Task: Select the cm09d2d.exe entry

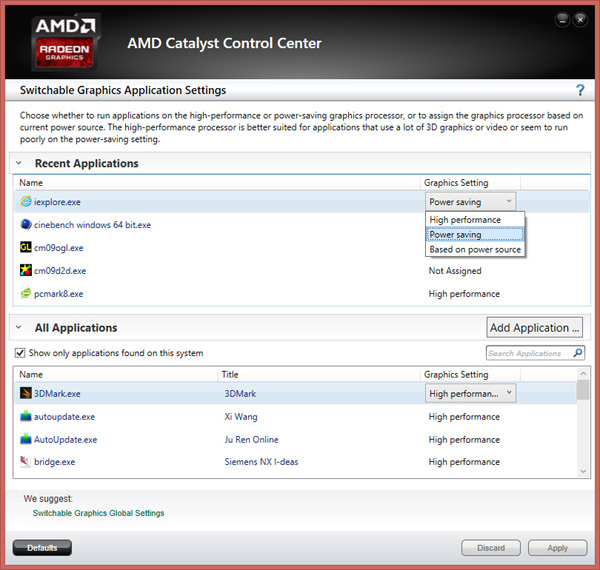Action: pyautogui.click(x=60, y=271)
